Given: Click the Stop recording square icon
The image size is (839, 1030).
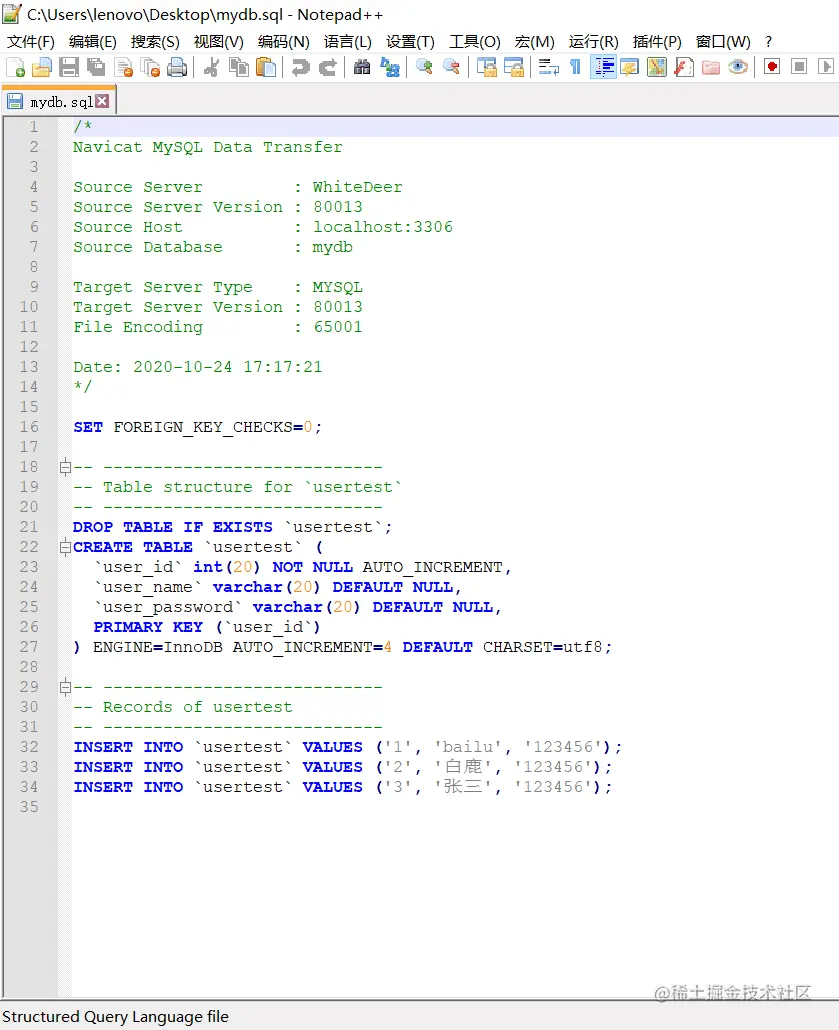Looking at the screenshot, I should click(799, 67).
